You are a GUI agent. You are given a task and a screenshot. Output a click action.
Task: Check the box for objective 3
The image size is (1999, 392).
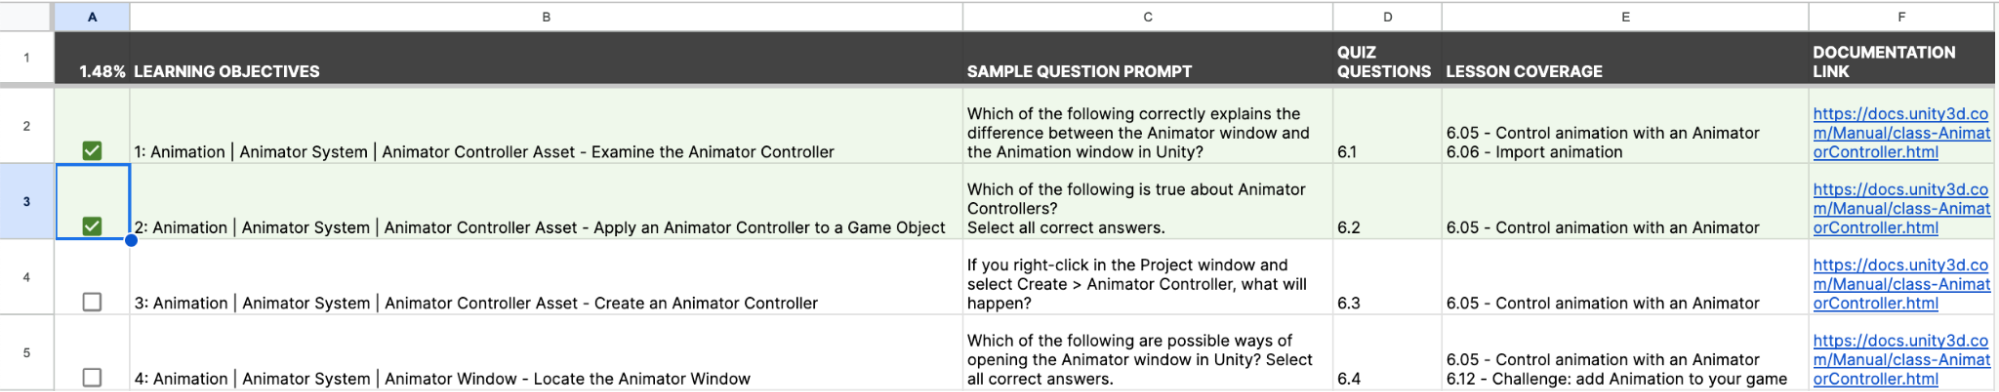coord(92,302)
